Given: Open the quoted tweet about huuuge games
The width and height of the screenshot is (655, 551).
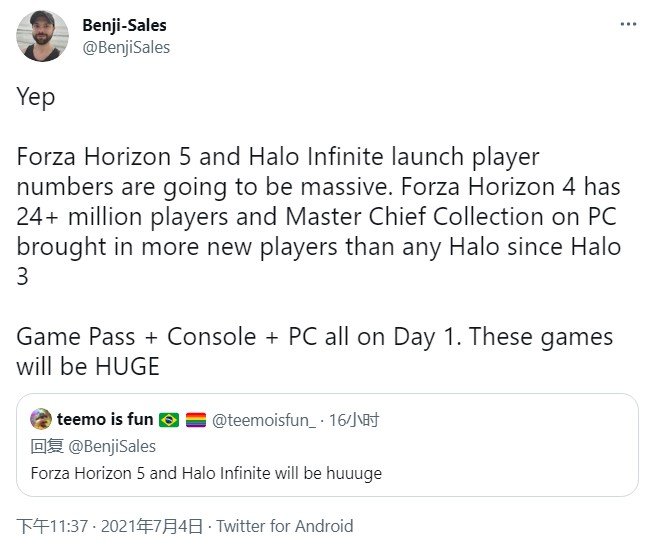Looking at the screenshot, I should click(327, 445).
